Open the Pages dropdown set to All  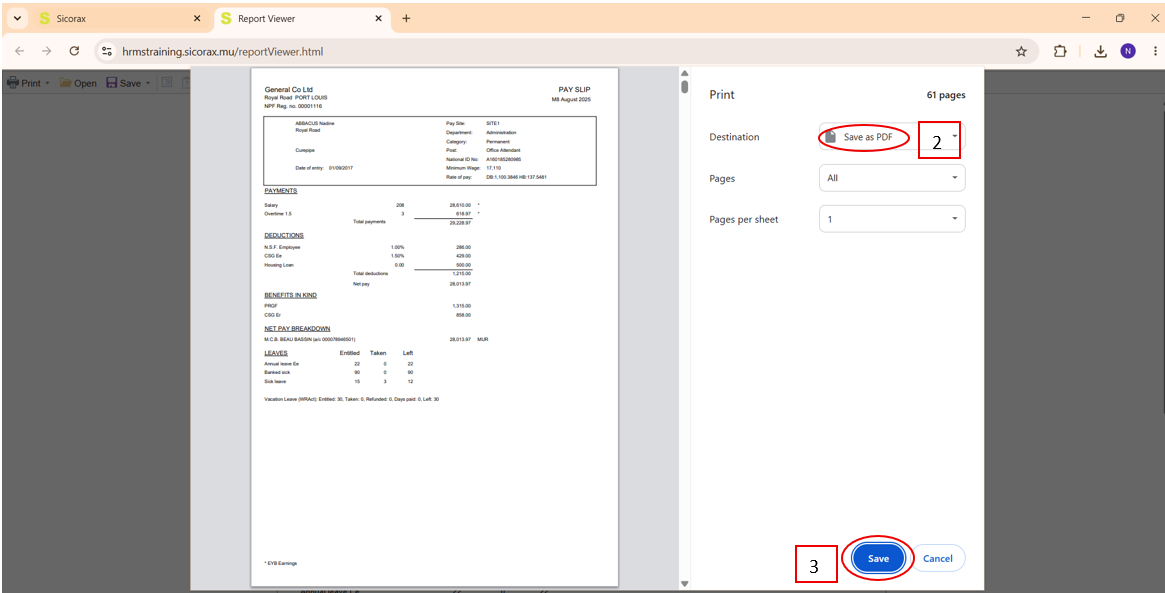coord(892,178)
